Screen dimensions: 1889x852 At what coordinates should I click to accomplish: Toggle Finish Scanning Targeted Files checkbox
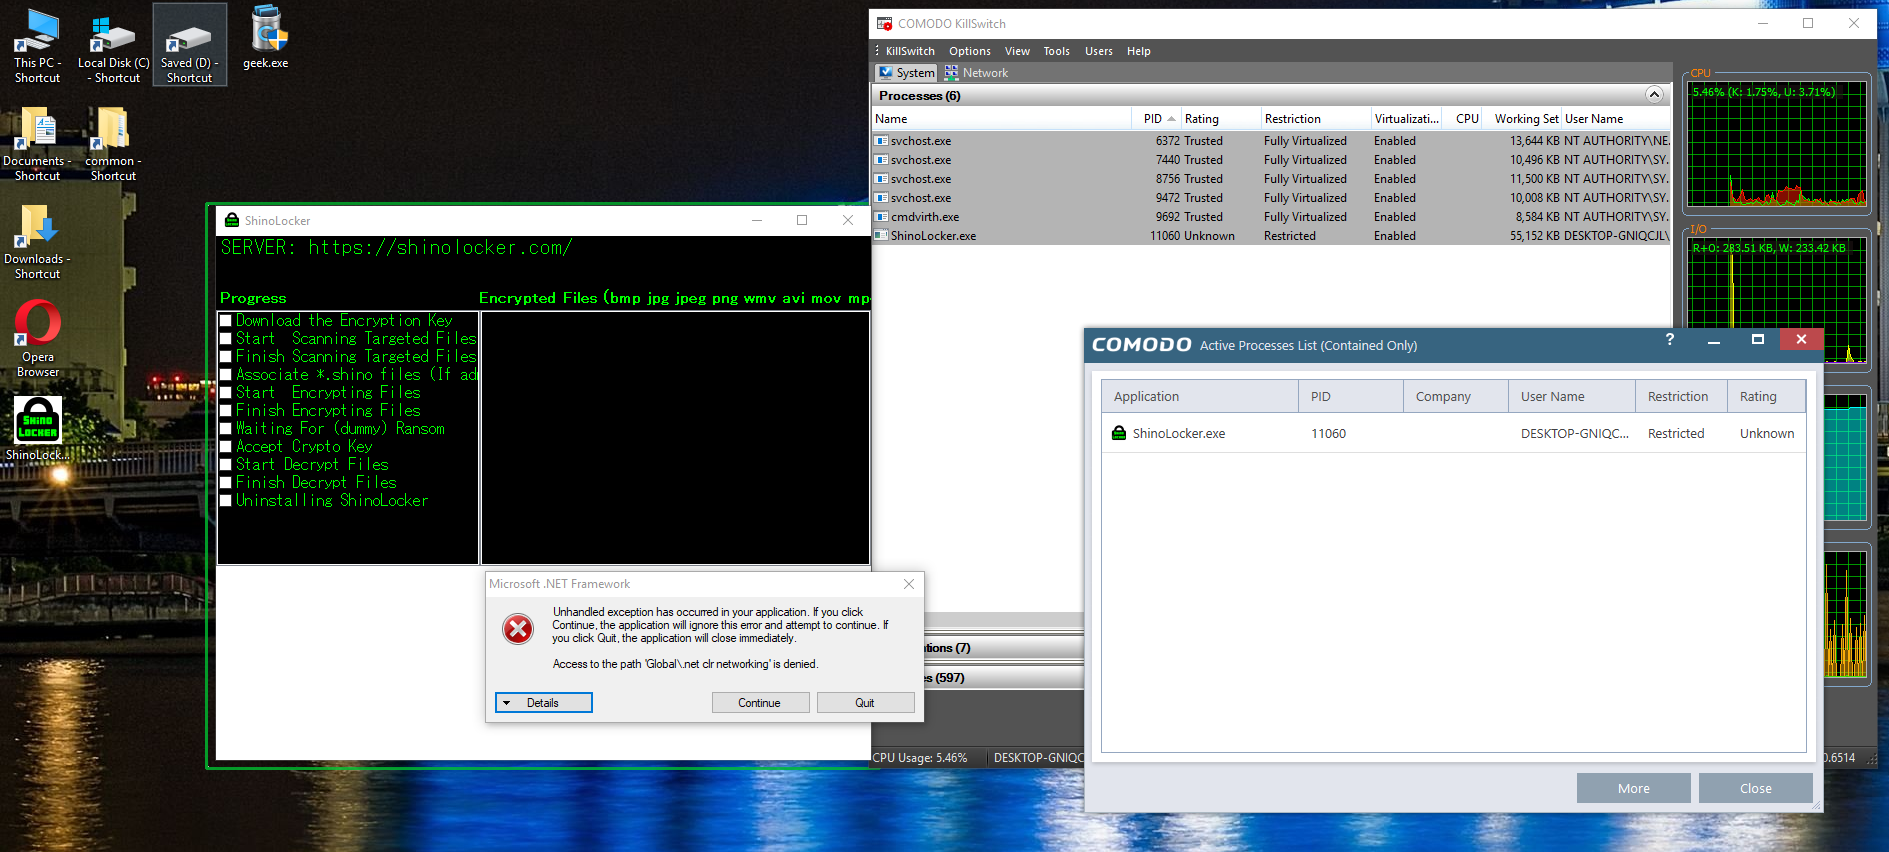pyautogui.click(x=226, y=357)
